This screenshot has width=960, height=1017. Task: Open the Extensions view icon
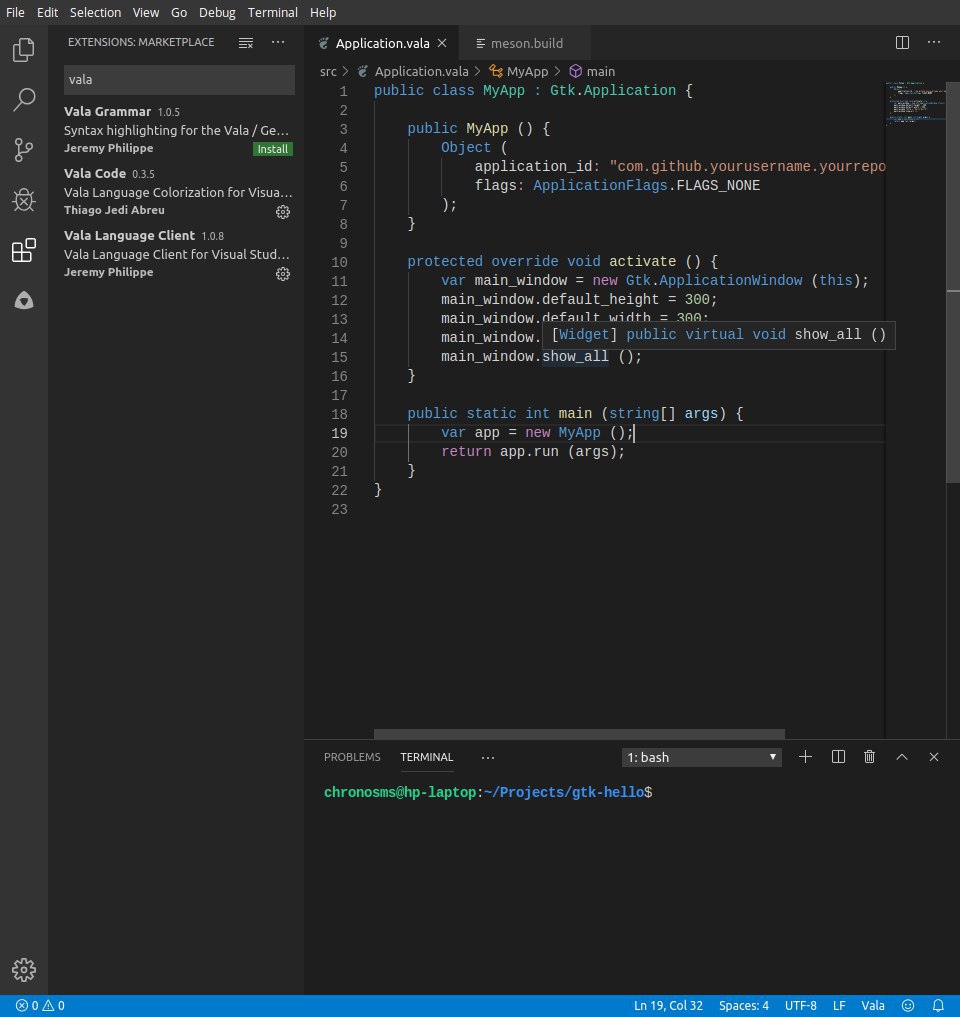pos(24,250)
